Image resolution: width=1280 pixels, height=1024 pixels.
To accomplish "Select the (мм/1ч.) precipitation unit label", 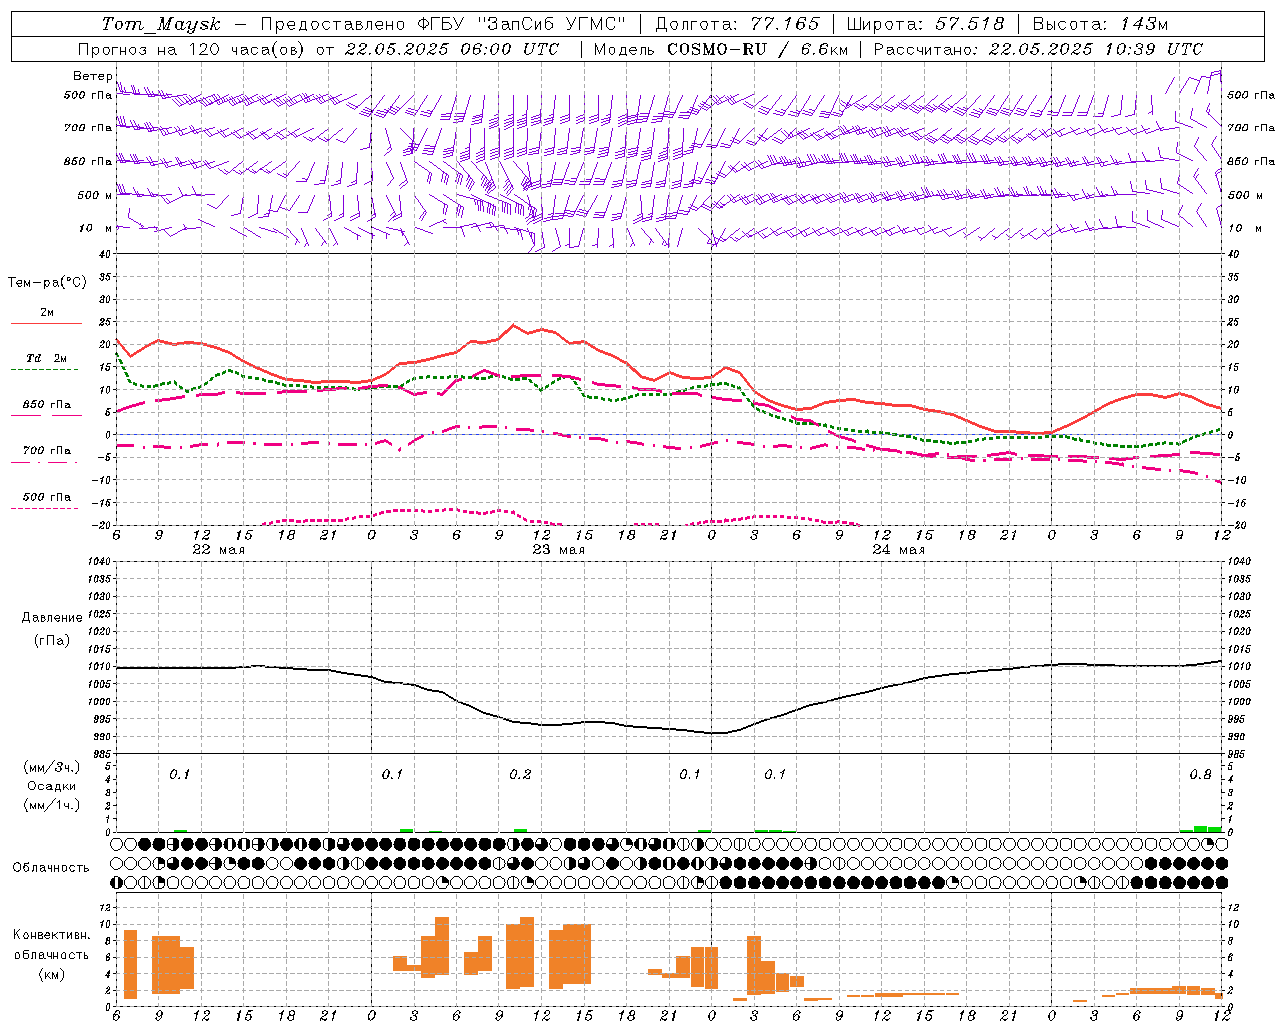I will pyautogui.click(x=52, y=804).
